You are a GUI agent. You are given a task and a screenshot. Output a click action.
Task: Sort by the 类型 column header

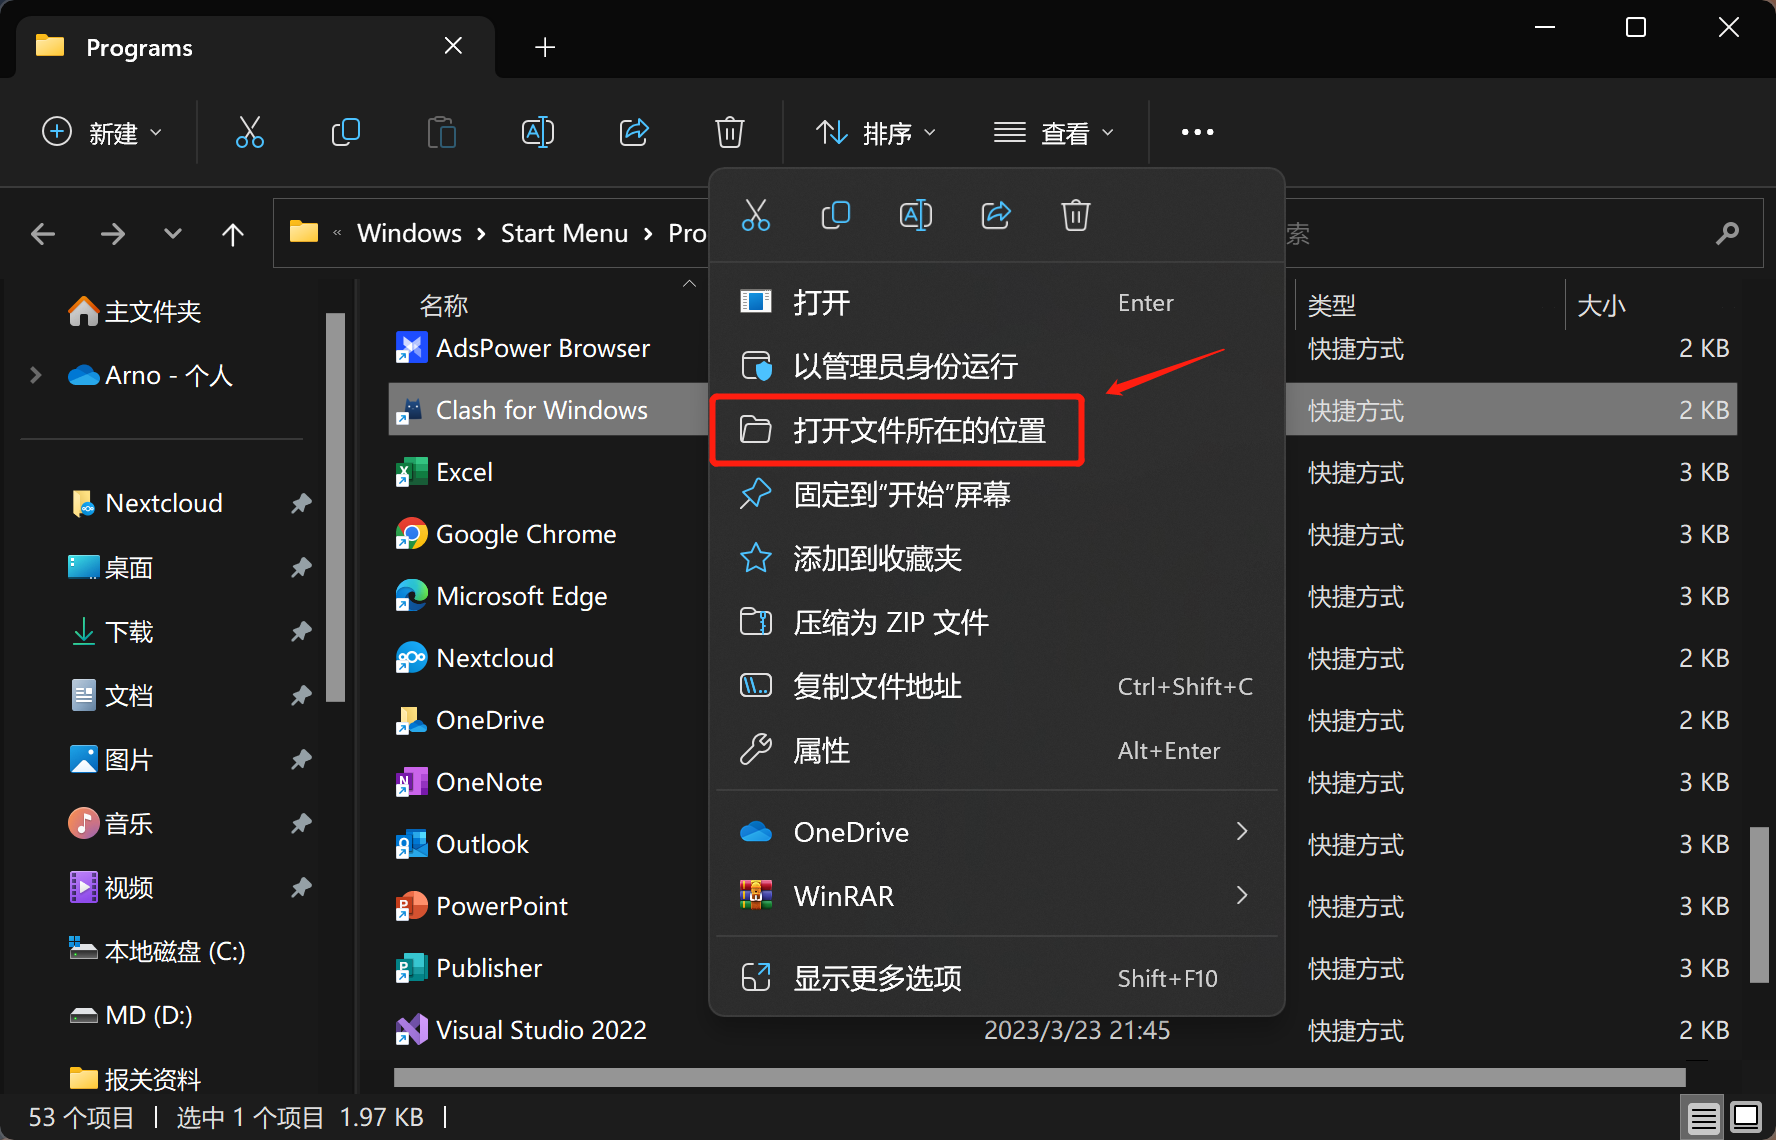[1332, 306]
